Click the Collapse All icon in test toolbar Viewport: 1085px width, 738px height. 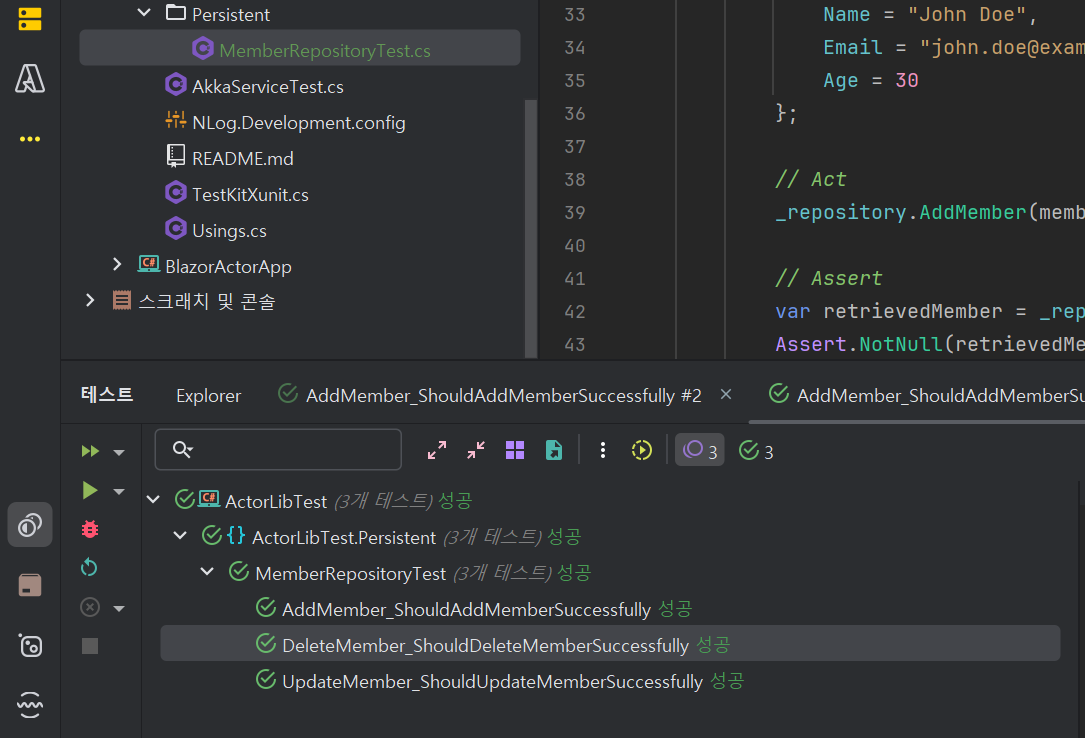[x=476, y=450]
